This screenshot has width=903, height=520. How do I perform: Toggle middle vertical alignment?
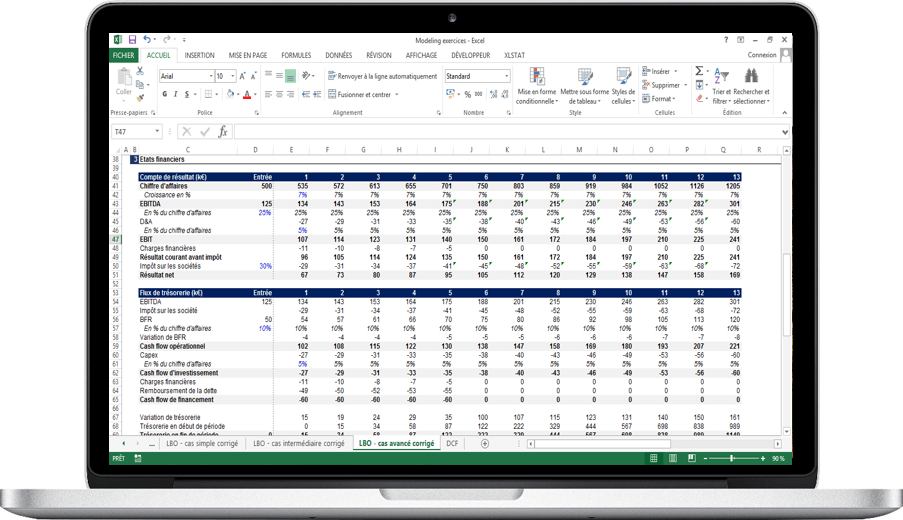[279, 76]
